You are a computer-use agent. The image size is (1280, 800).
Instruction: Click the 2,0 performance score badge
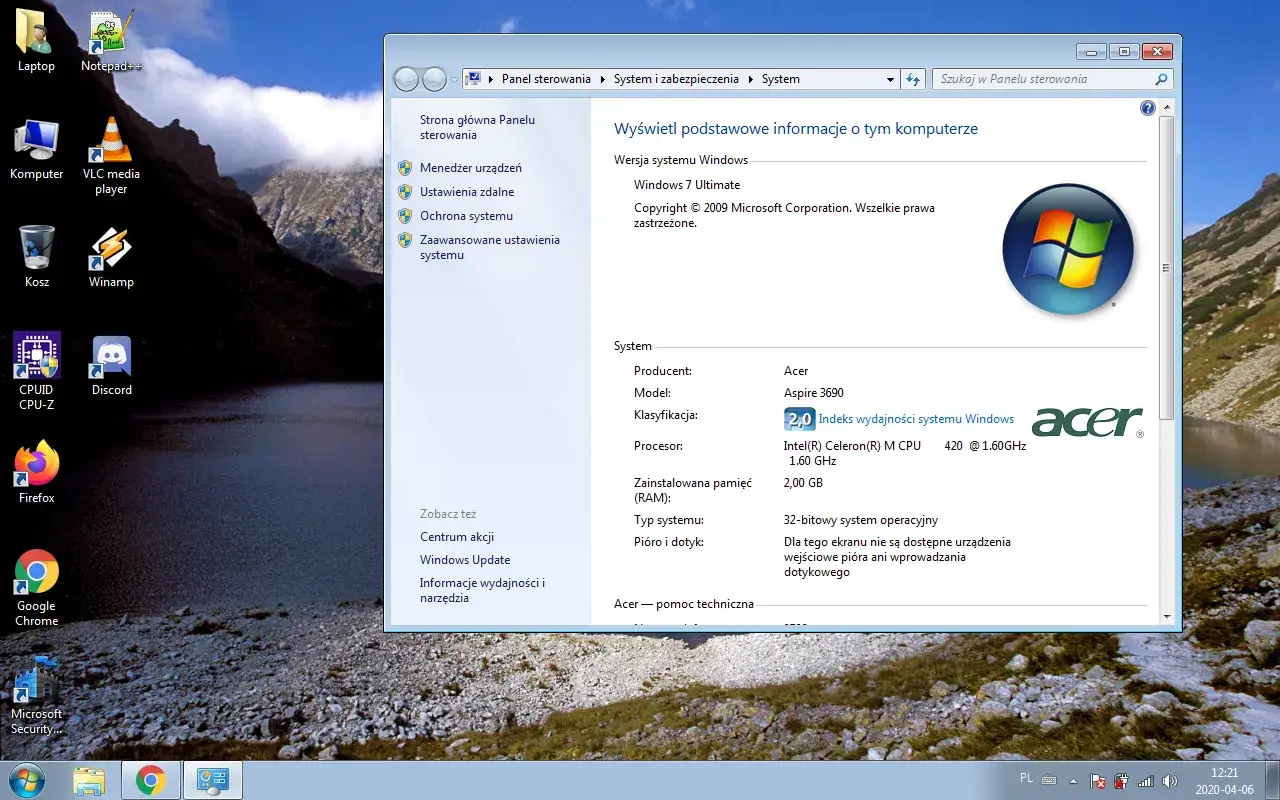[x=800, y=419]
